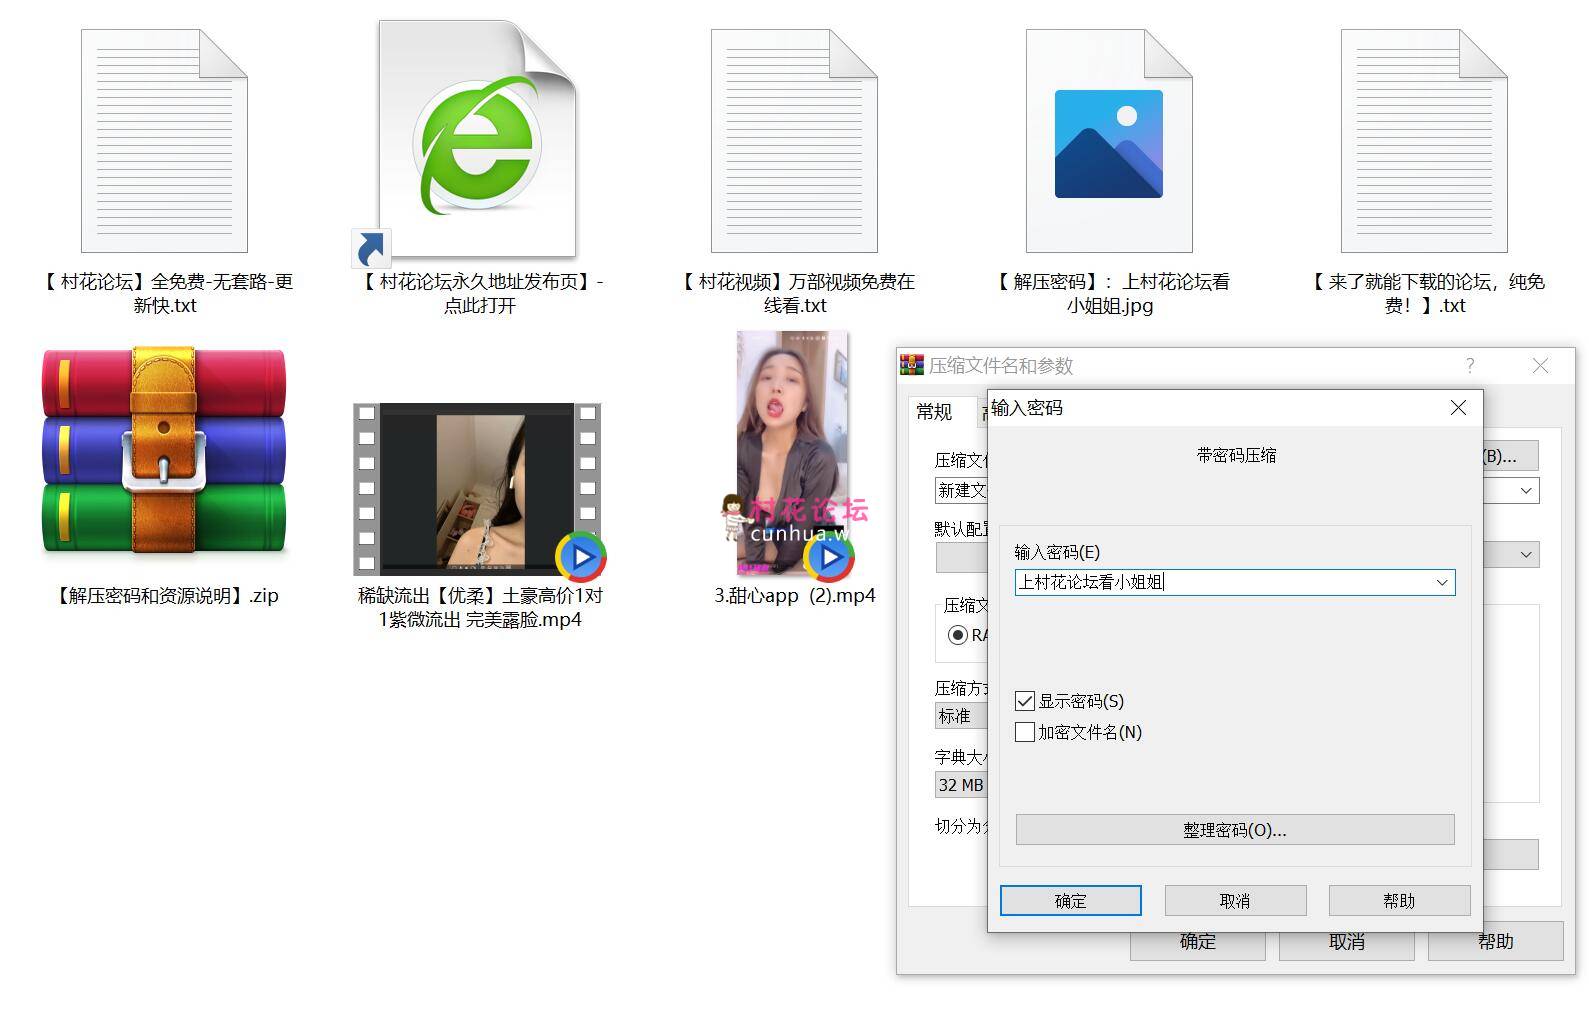Select the 【村花视频】万部视频免费在线看.txt file icon
This screenshot has width=1589, height=1033.
(794, 141)
